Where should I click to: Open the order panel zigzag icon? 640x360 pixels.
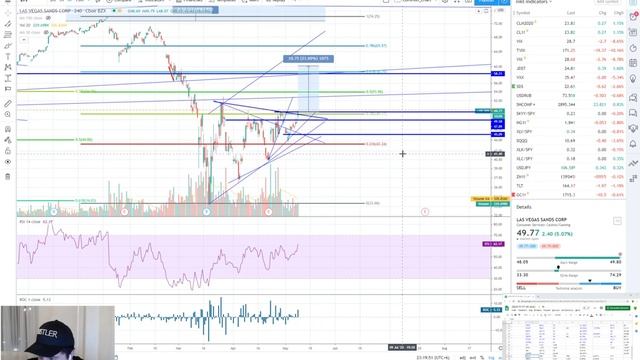pyautogui.click(x=633, y=163)
